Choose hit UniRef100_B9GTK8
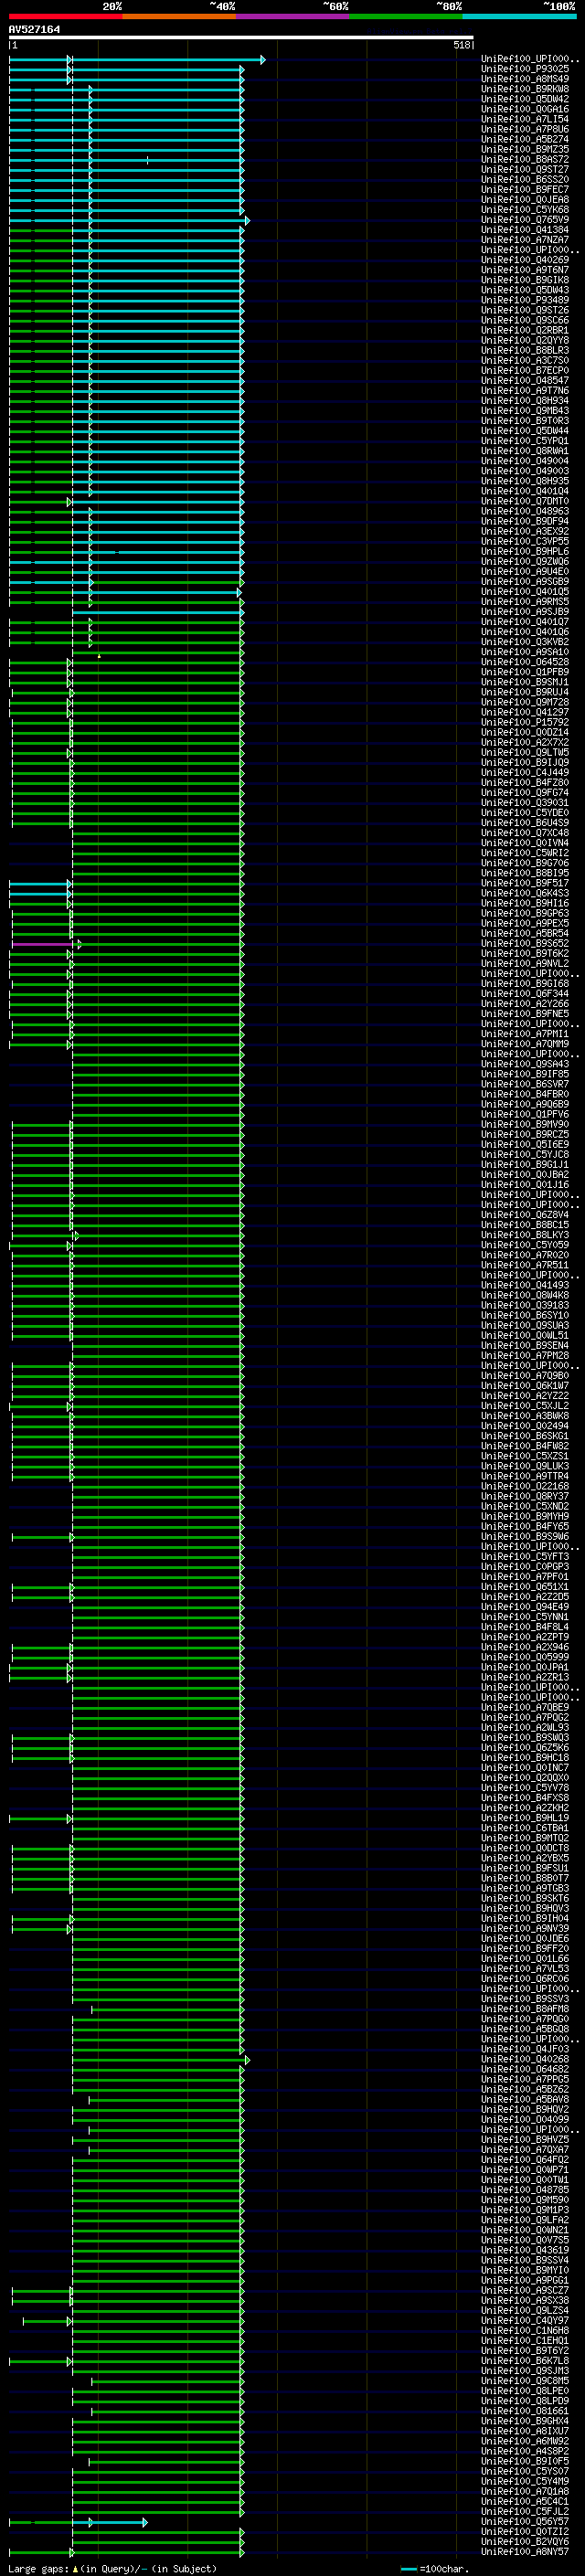This screenshot has width=585, height=2576. (x=525, y=280)
